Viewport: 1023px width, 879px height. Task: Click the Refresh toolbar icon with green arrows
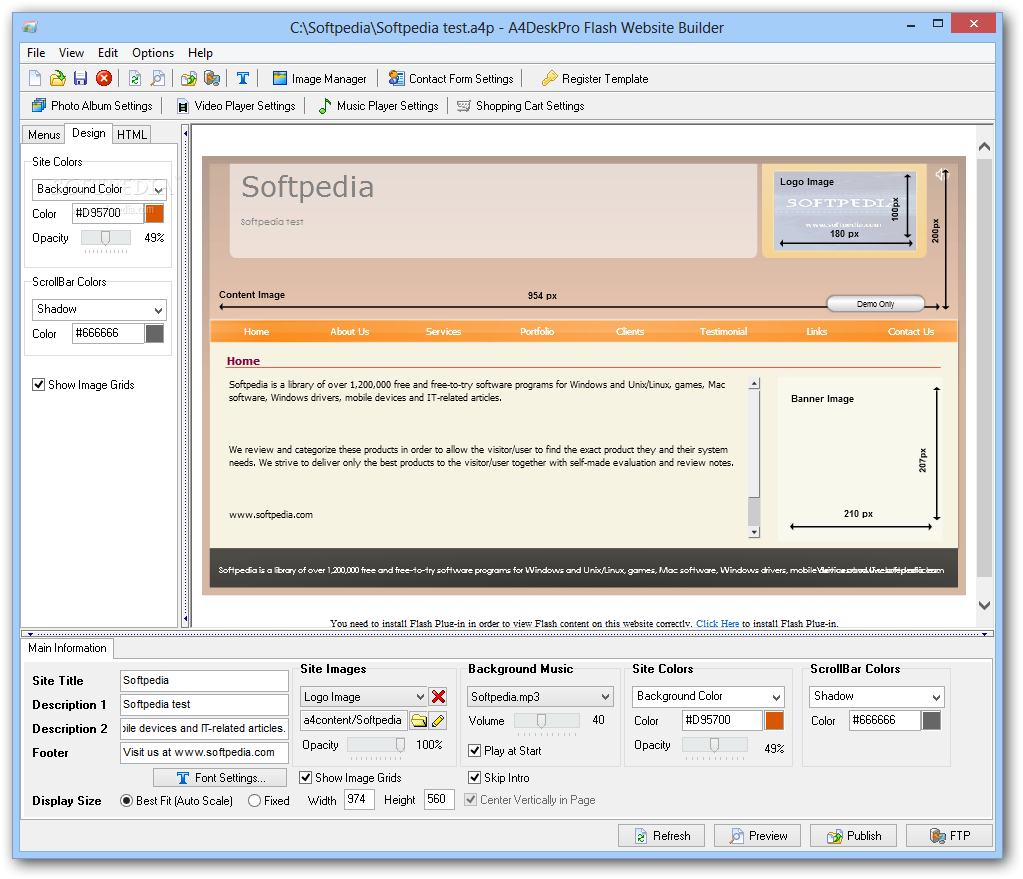point(135,78)
